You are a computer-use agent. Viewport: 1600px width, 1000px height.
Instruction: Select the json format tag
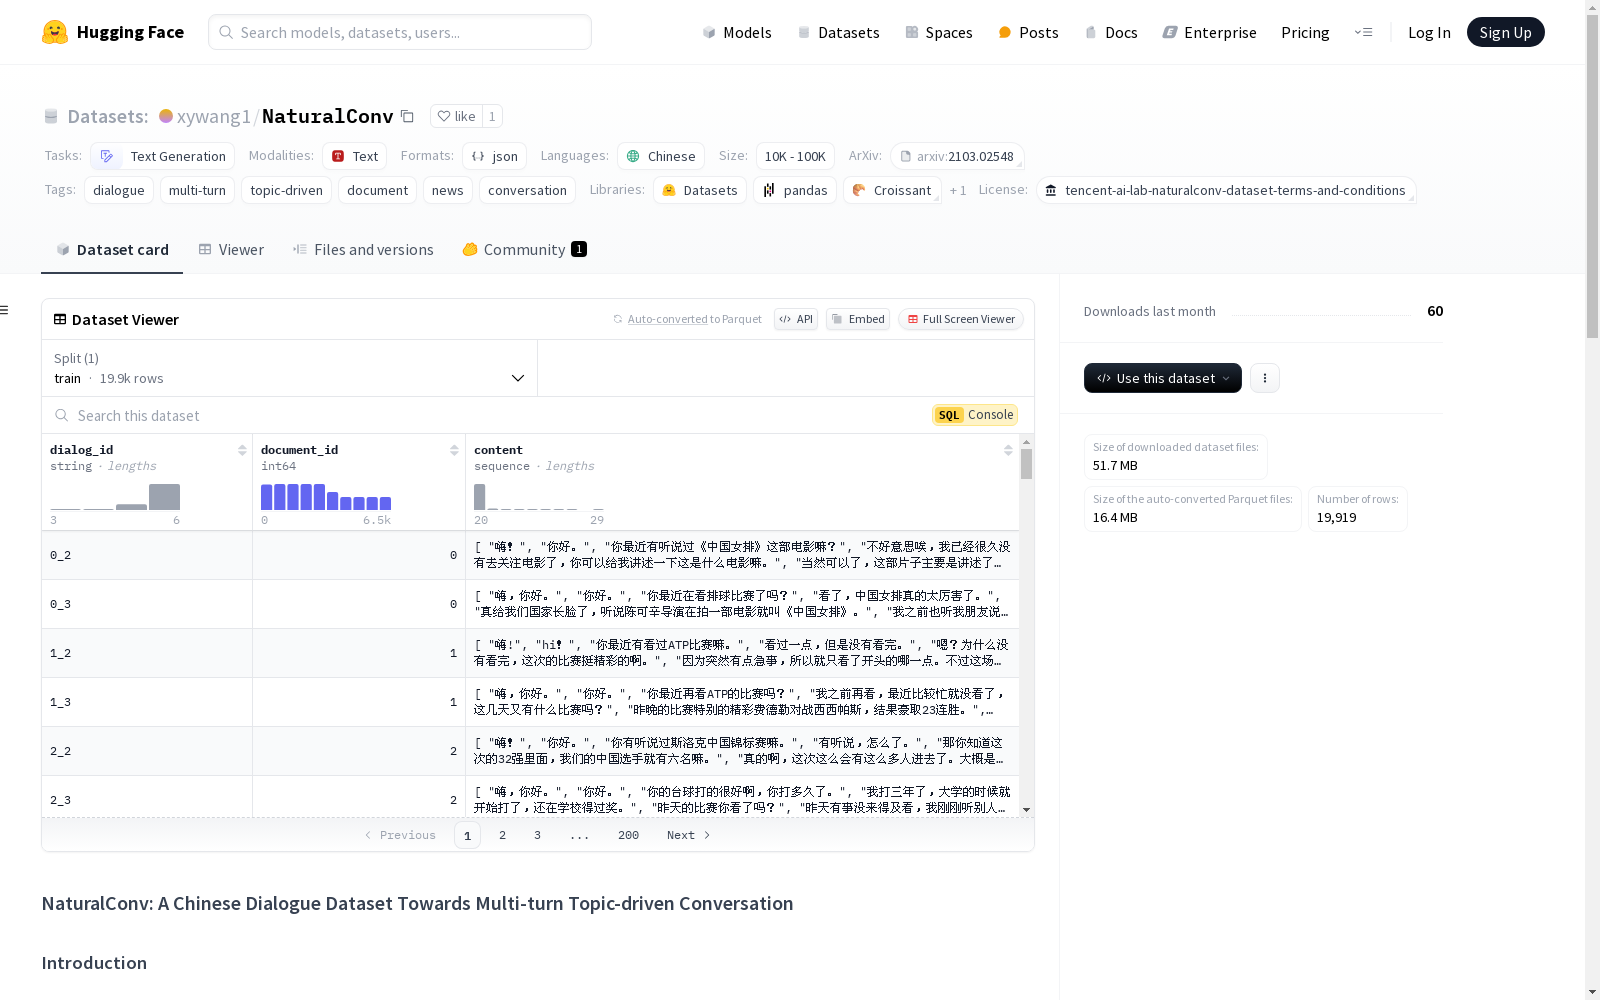(x=495, y=156)
